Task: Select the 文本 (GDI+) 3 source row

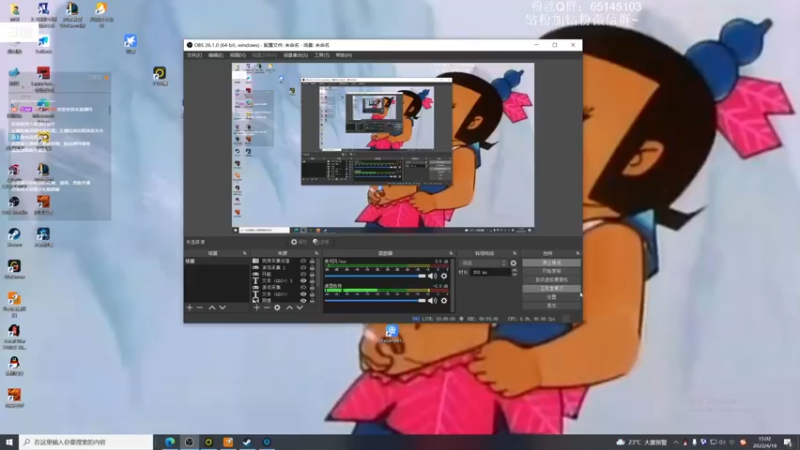Action: click(x=285, y=281)
